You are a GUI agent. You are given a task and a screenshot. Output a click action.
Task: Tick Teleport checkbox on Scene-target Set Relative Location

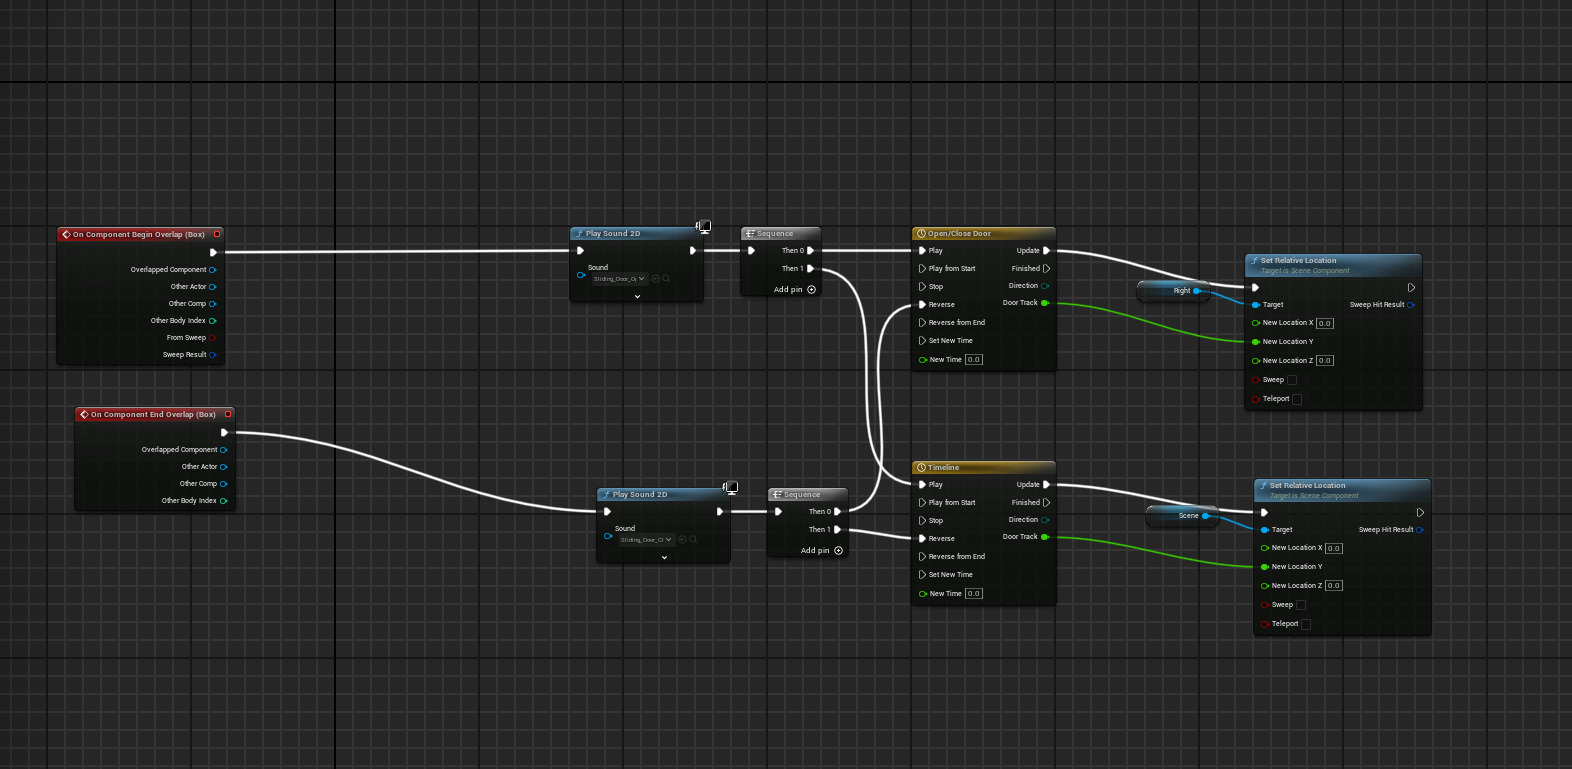click(1306, 624)
